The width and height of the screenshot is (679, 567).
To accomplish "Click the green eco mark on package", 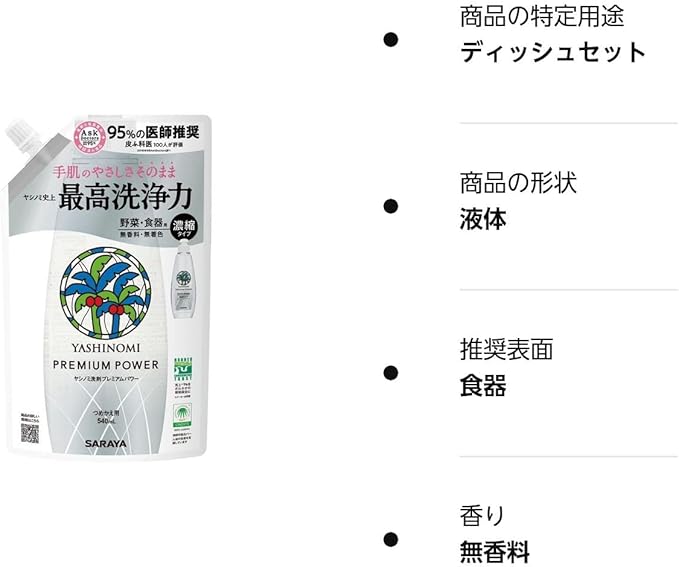I will pyautogui.click(x=183, y=369).
